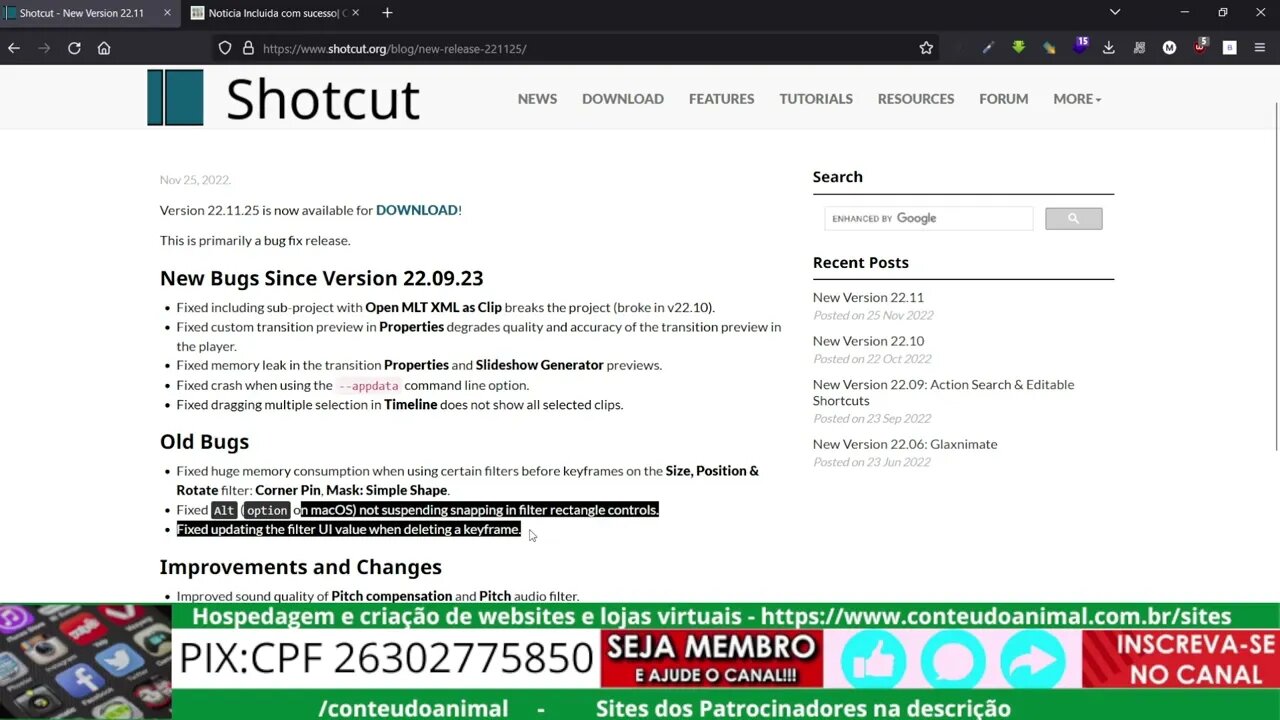Click the page vertical scrollbar
Screen dimensions: 1280x720
[x=1275, y=277]
